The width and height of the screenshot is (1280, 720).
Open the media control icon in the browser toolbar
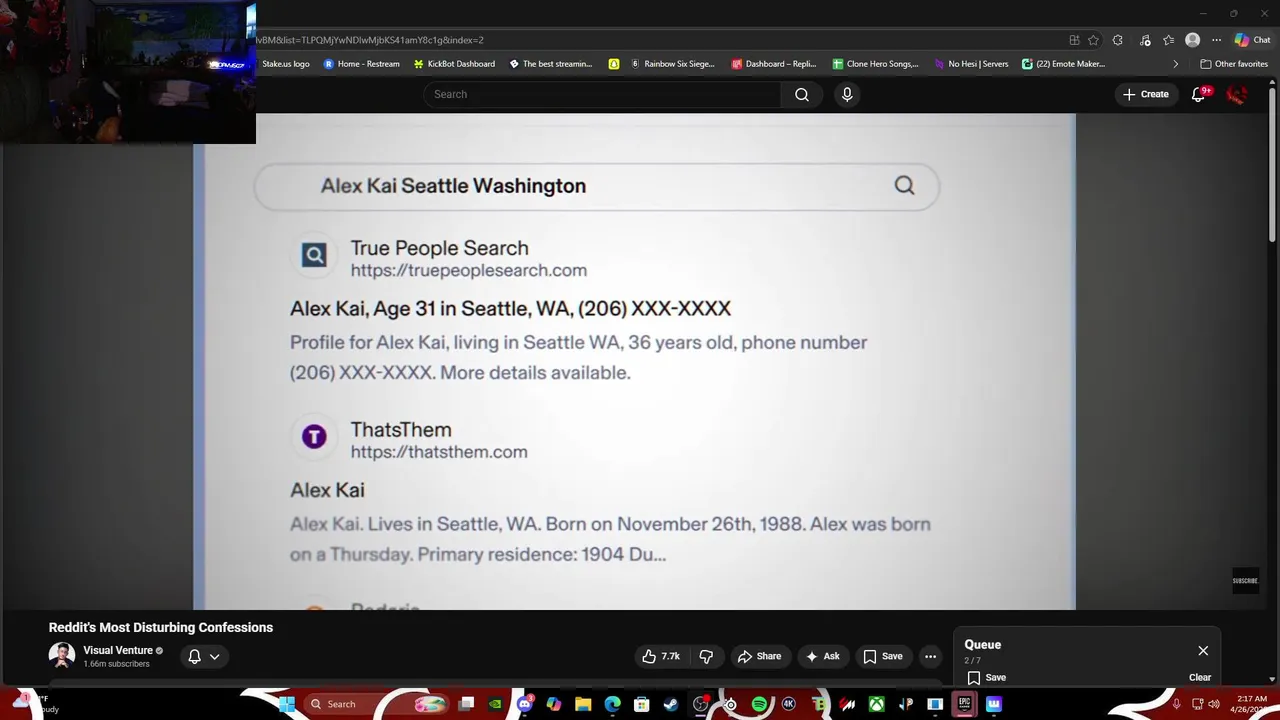[1144, 40]
